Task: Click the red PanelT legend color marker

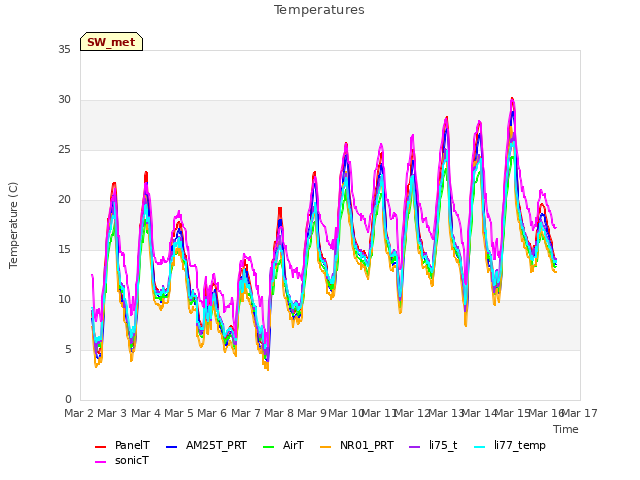Action: [x=100, y=447]
